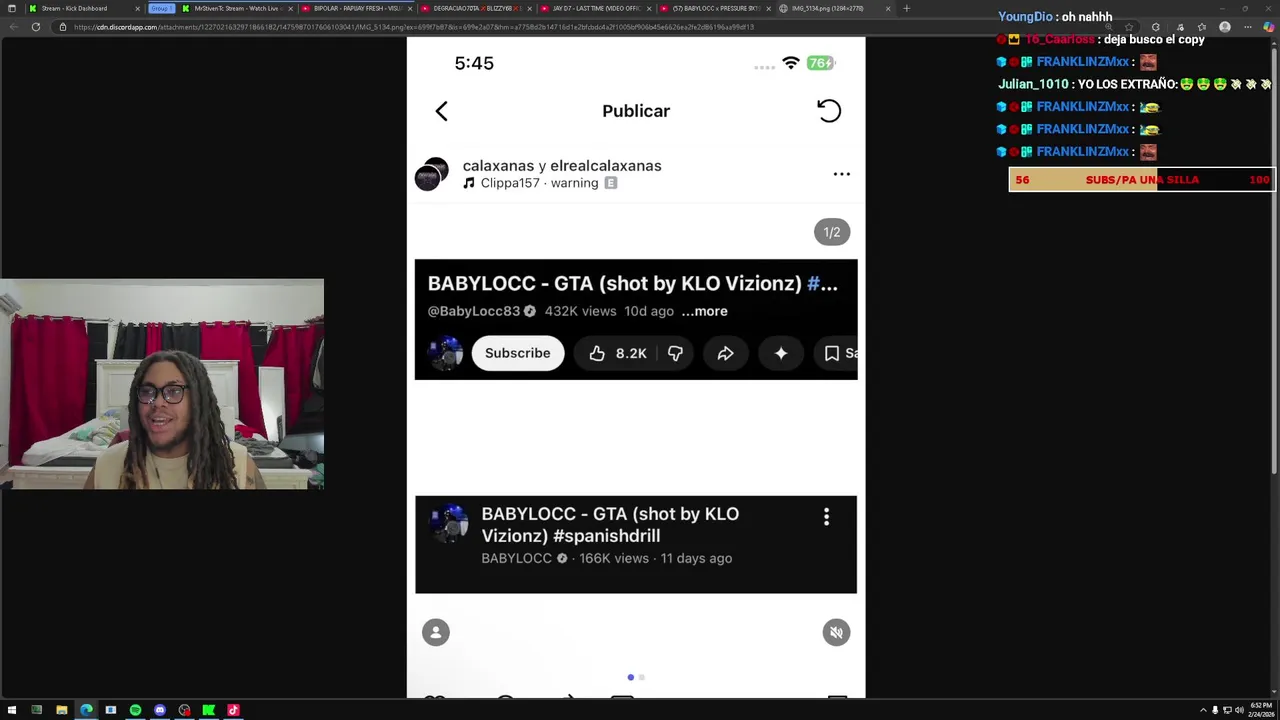Tap the music note audio icon
The height and width of the screenshot is (720, 1280).
tap(469, 183)
